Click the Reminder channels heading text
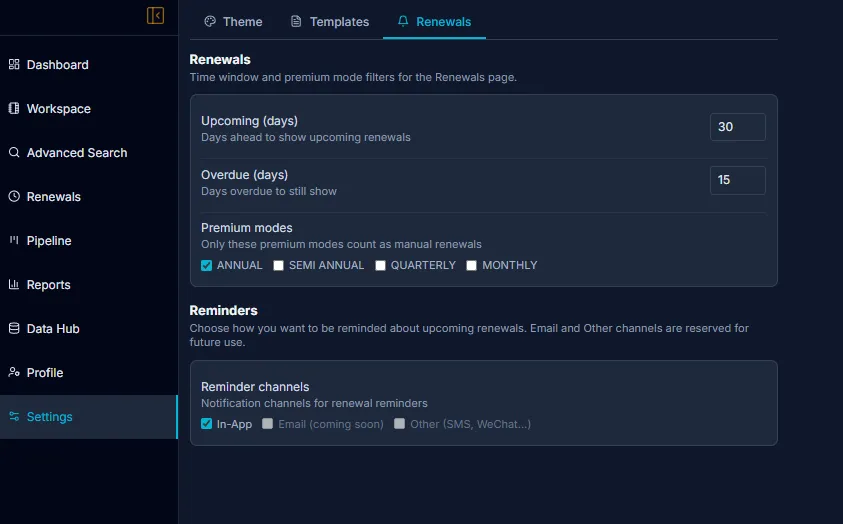Screen dimensions: 843x524 pos(255,387)
